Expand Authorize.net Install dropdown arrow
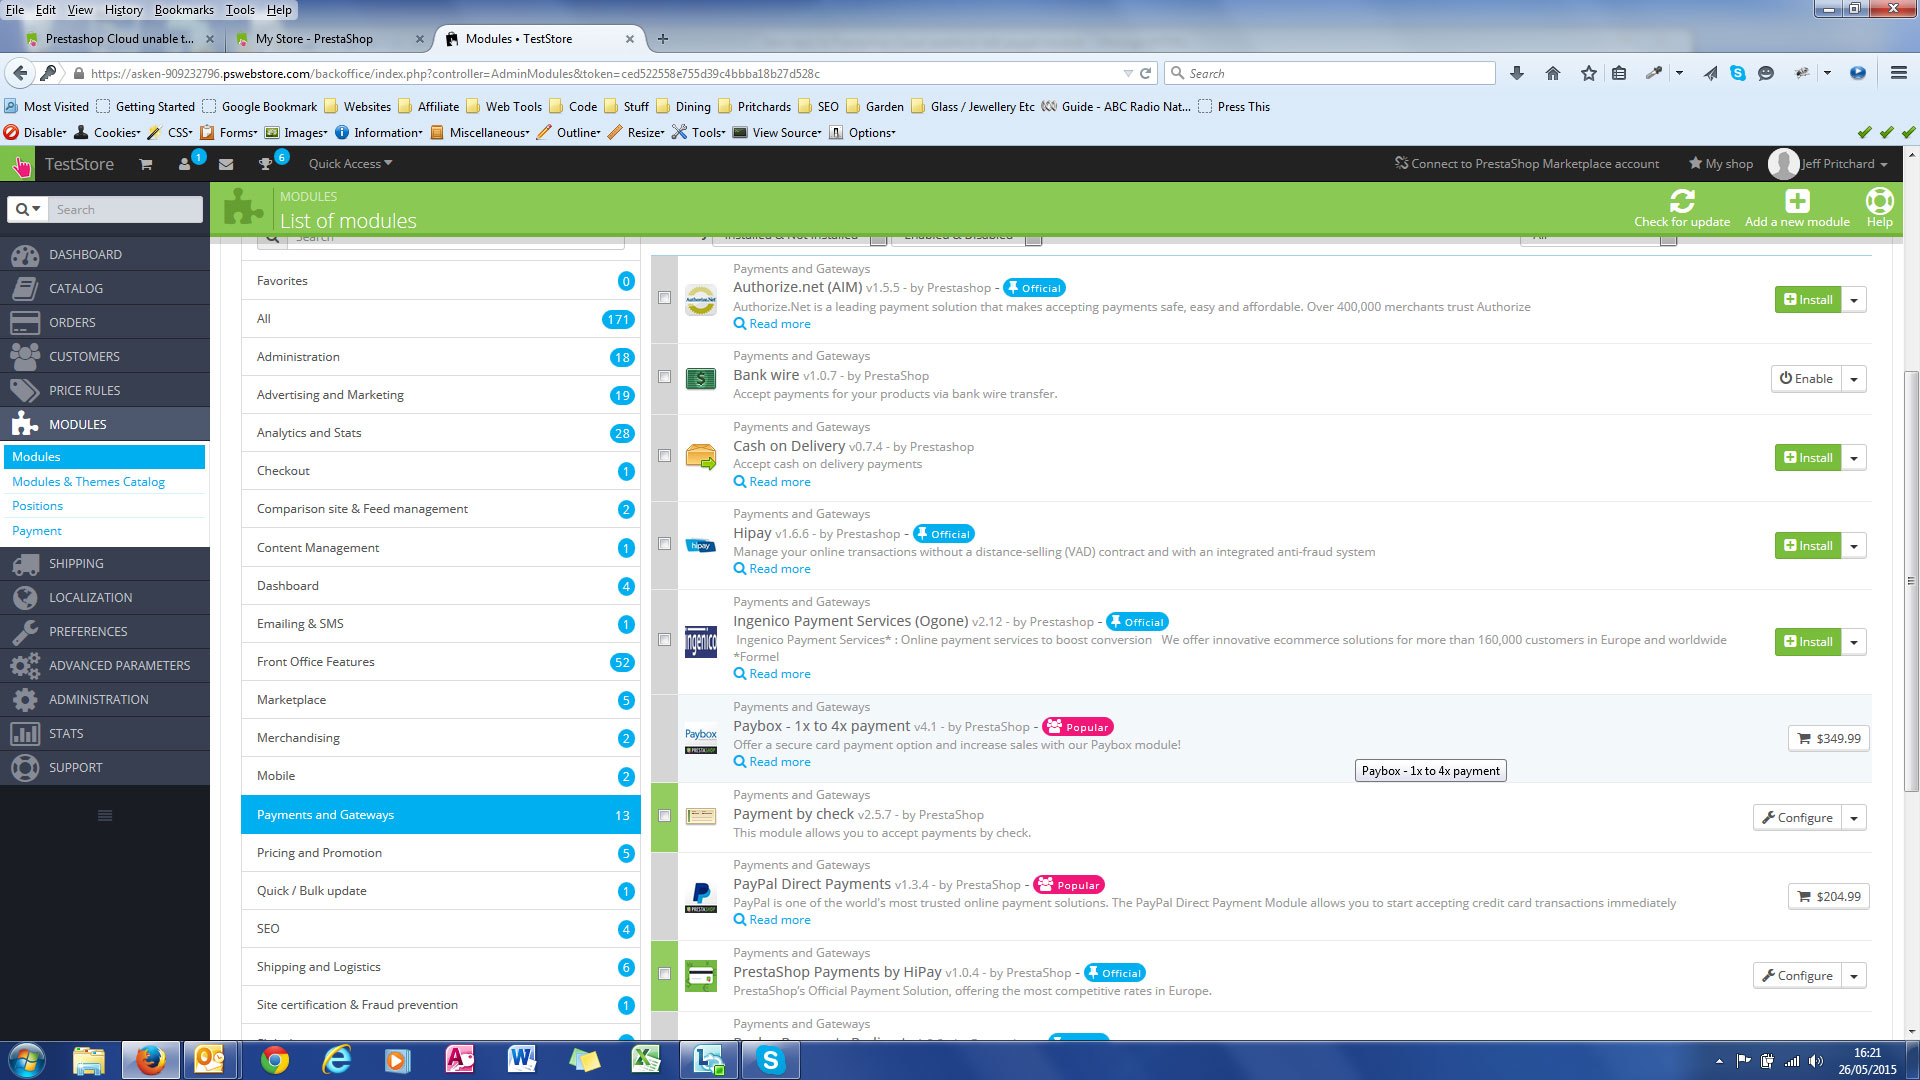This screenshot has width=1920, height=1080. [1854, 300]
